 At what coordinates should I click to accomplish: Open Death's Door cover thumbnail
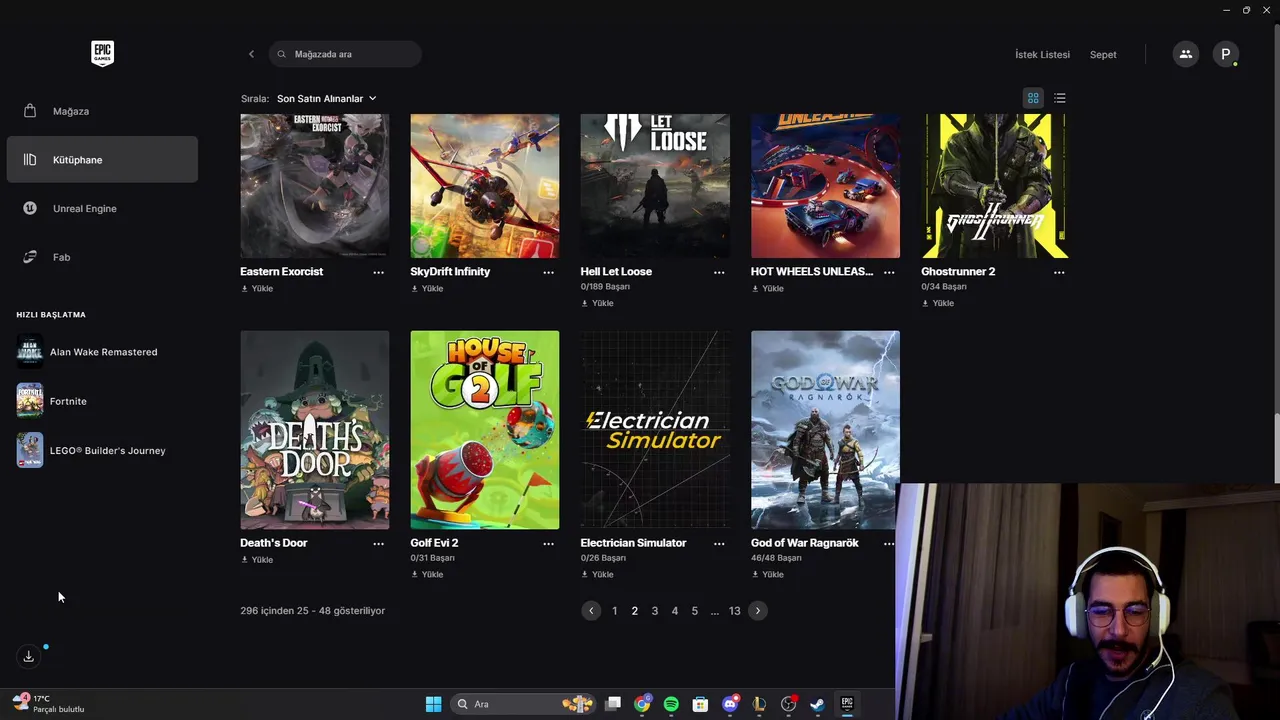pyautogui.click(x=315, y=430)
